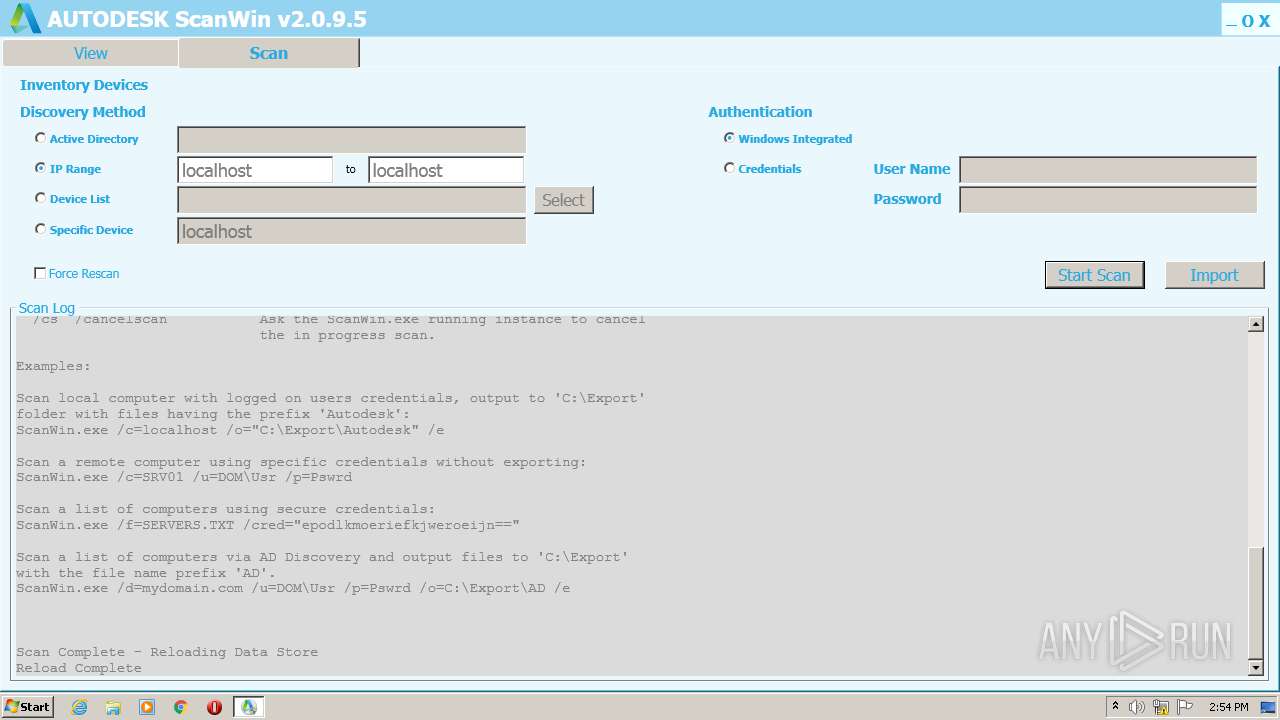Open the network tray icon
This screenshot has height=720, width=1280.
coord(1161,707)
